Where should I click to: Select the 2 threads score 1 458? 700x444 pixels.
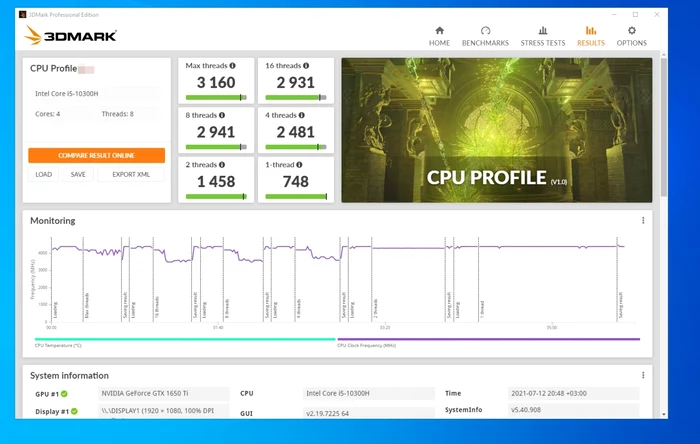[x=216, y=182]
